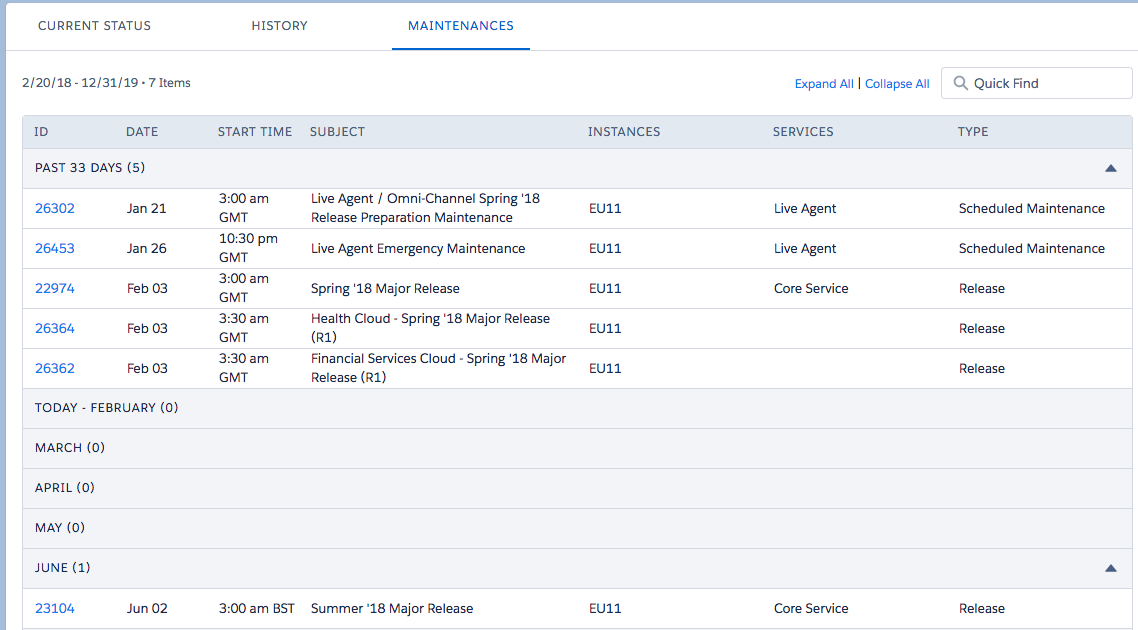Expand the May (0) group row
This screenshot has height=630, width=1138.
577,528
